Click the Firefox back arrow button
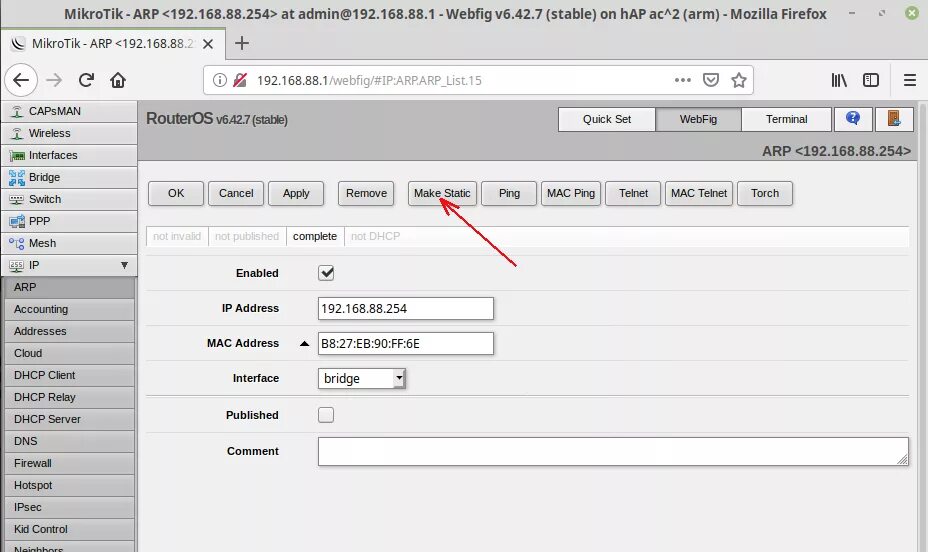 21,80
